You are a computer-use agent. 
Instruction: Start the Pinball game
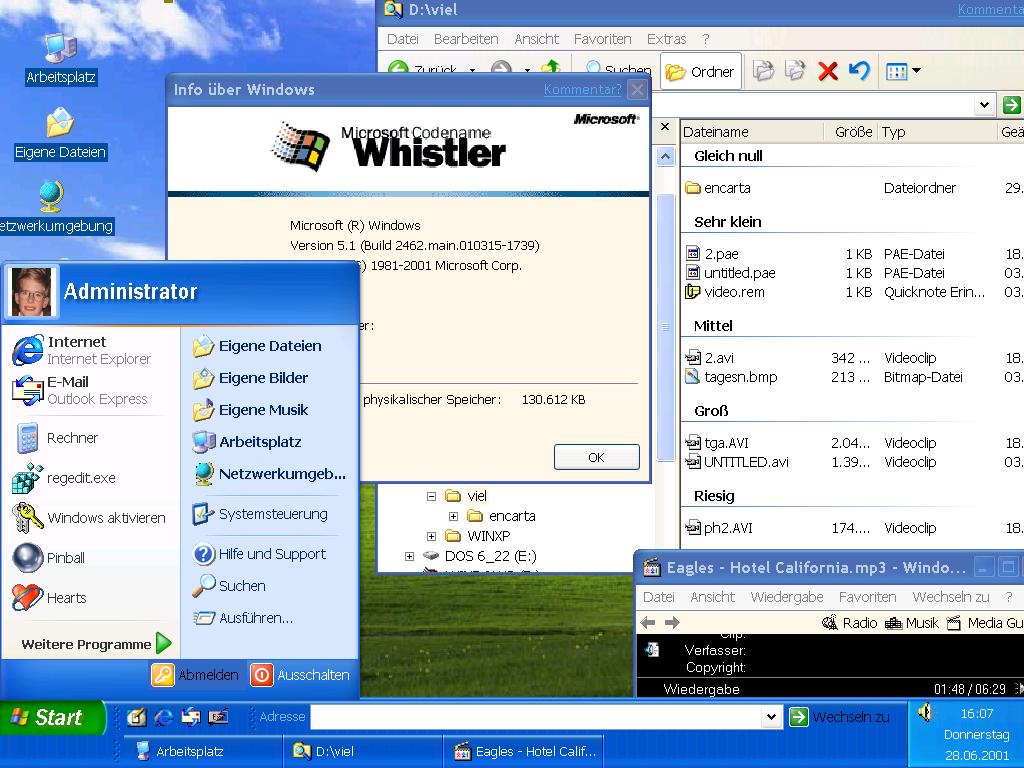49,558
